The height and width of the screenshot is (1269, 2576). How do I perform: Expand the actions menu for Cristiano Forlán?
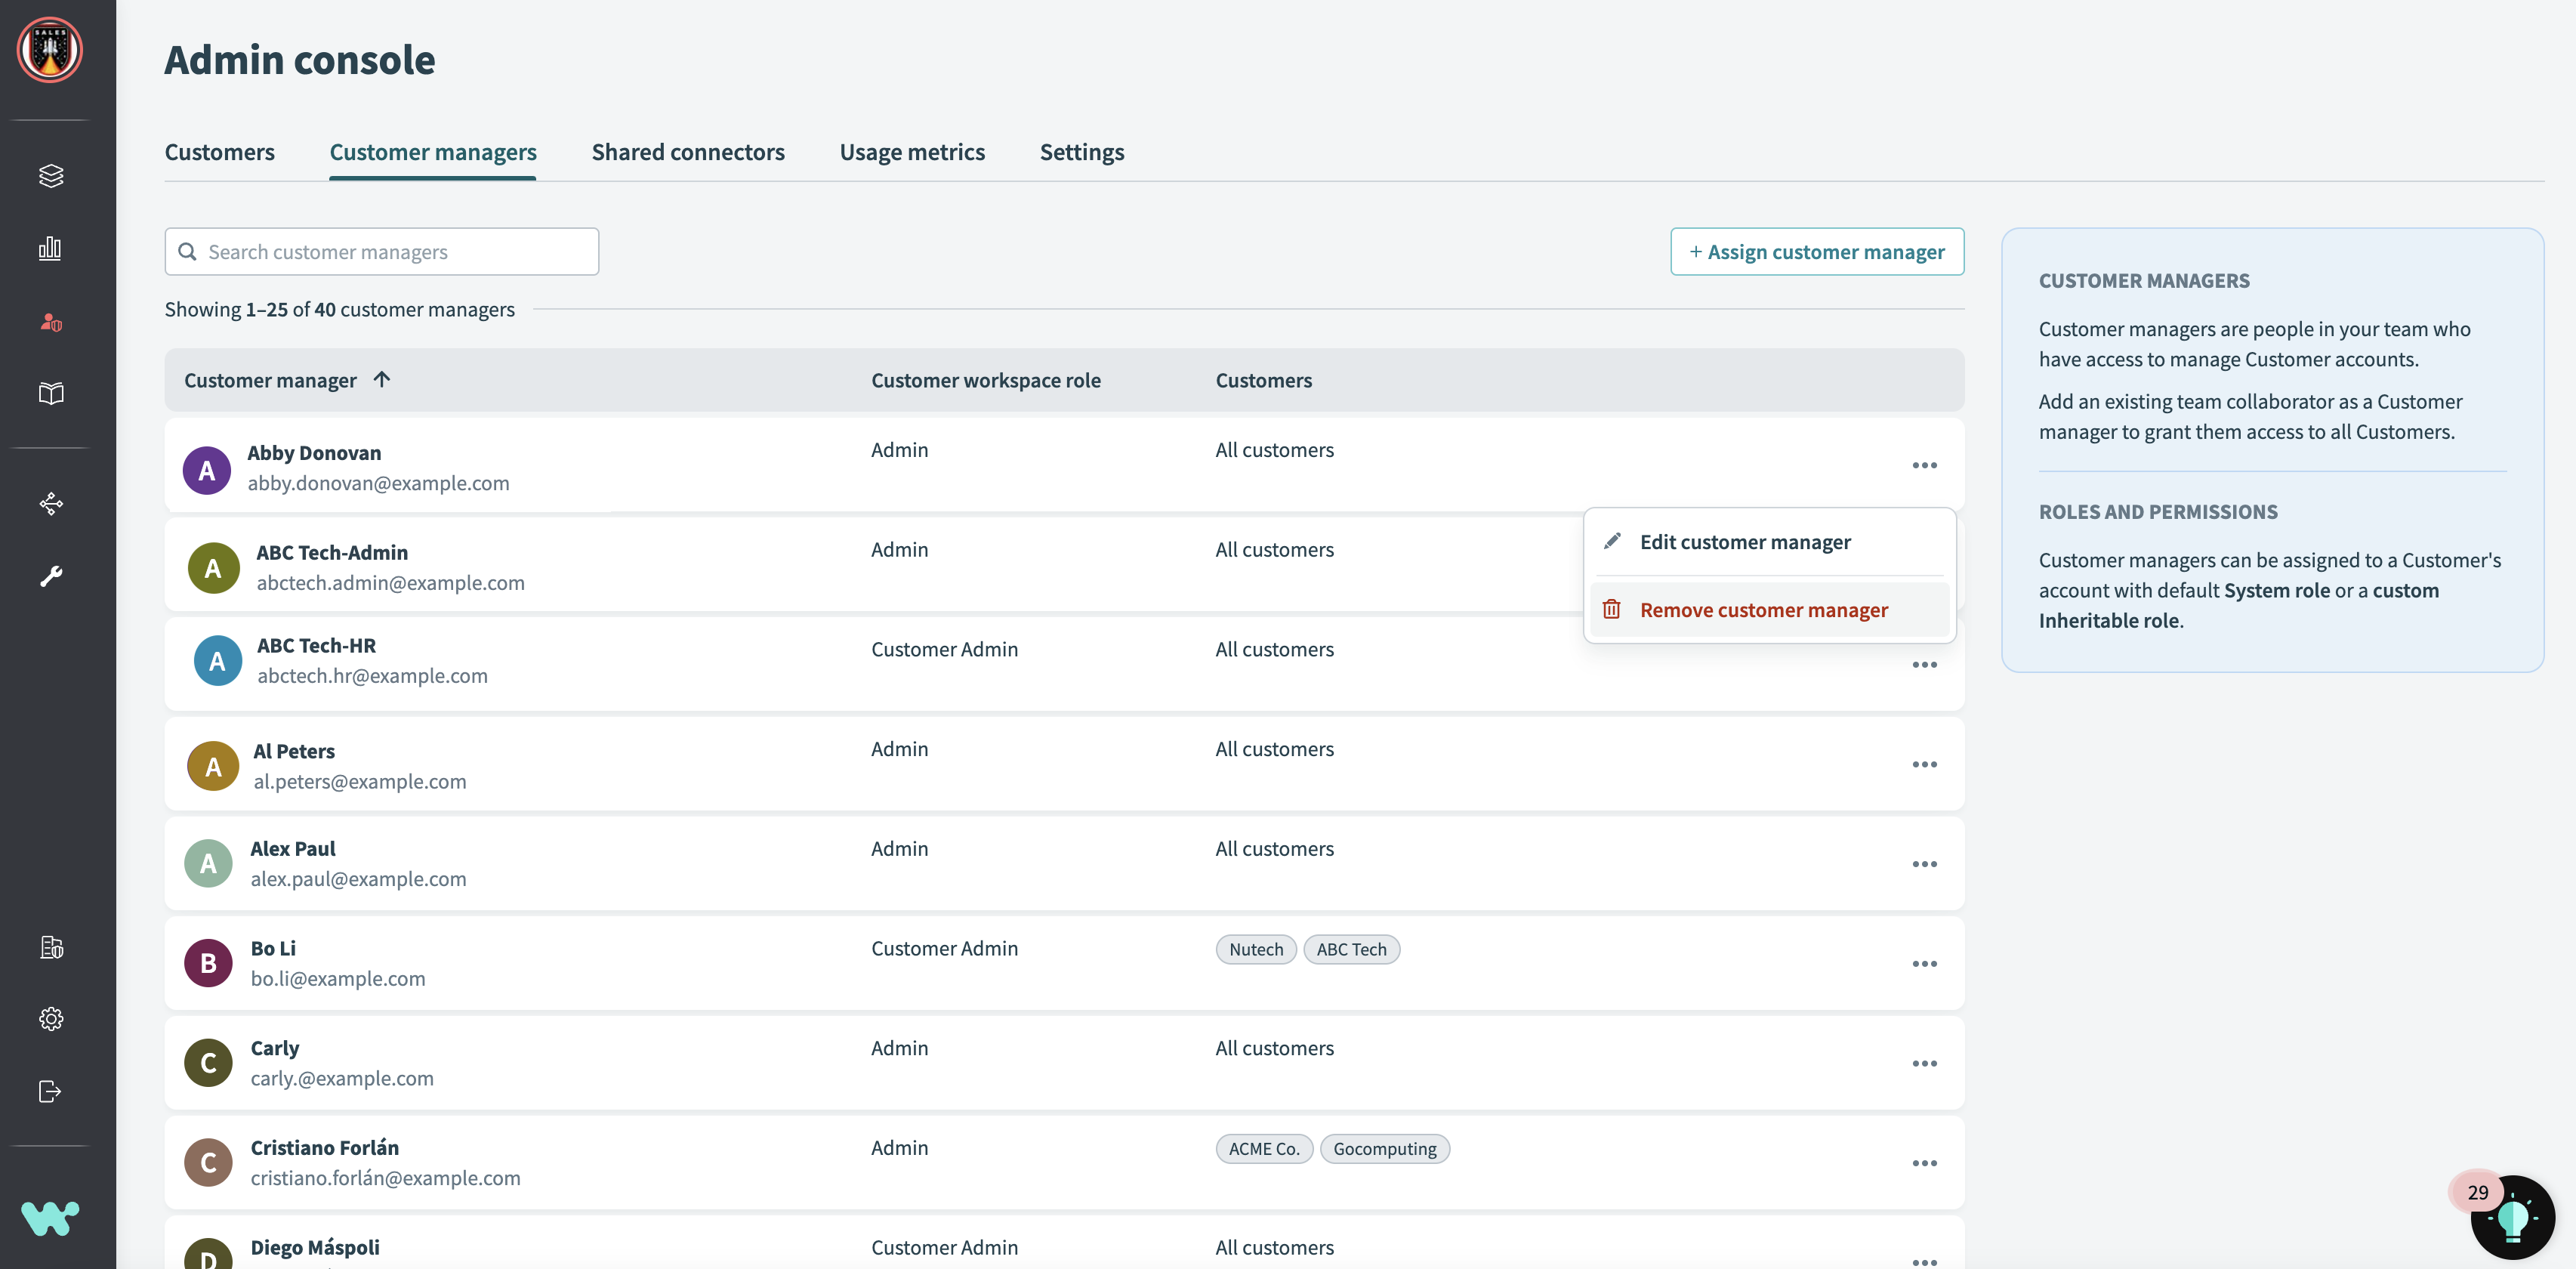click(1924, 1163)
